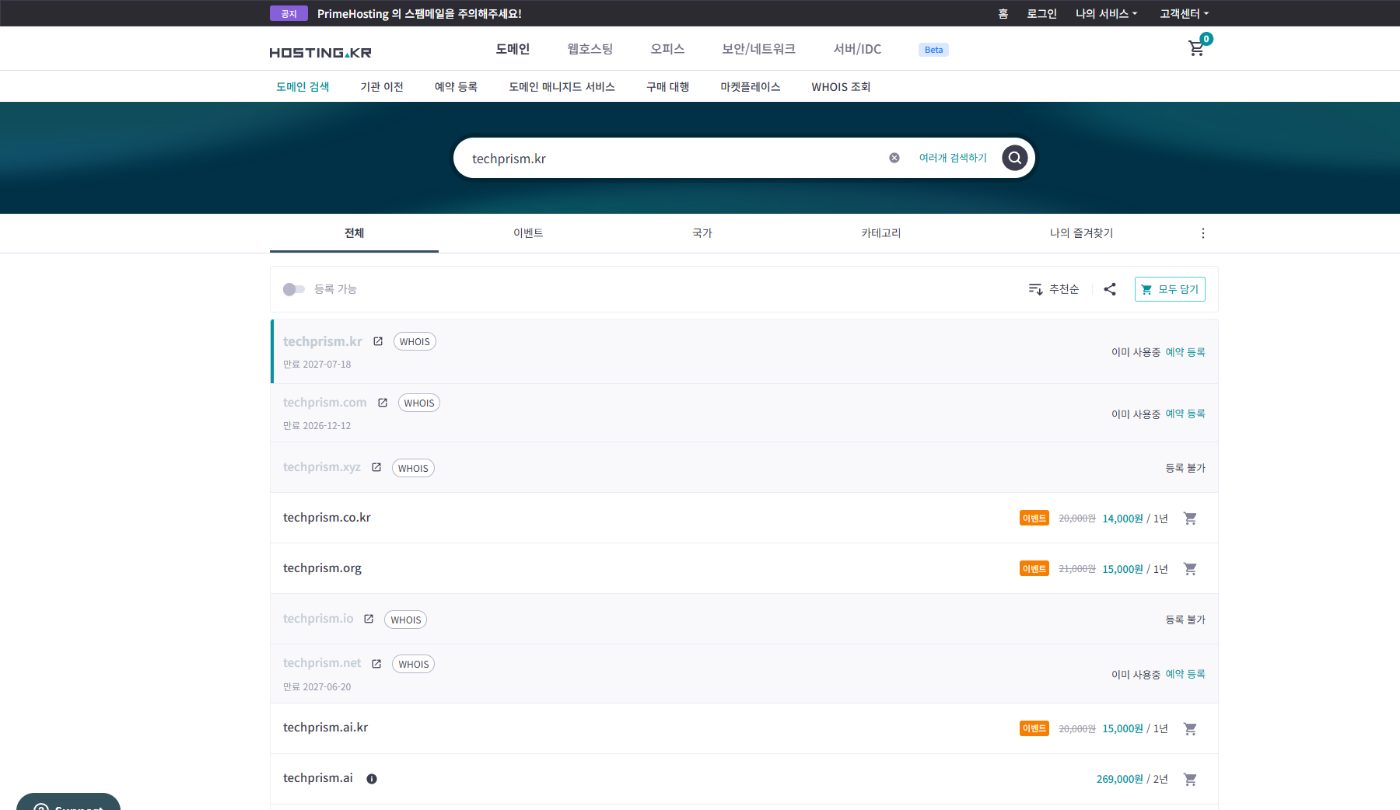Click 예약 등록 link for techprism.com
This screenshot has width=1400, height=810.
click(x=1185, y=413)
